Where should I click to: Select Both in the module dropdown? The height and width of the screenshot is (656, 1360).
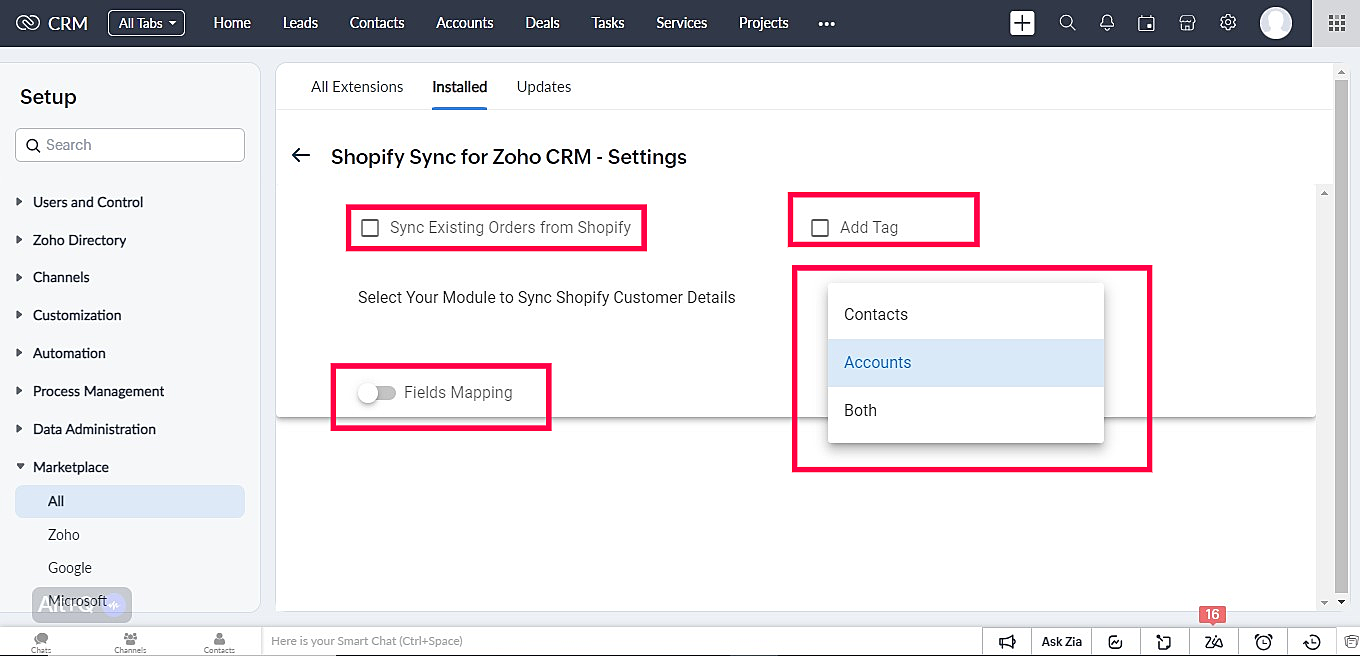966,410
